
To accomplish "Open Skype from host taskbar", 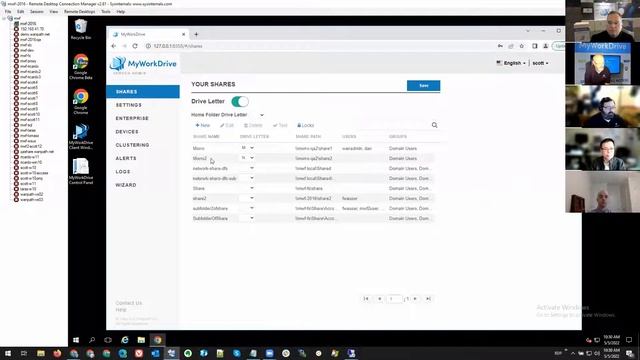I will [237, 353].
